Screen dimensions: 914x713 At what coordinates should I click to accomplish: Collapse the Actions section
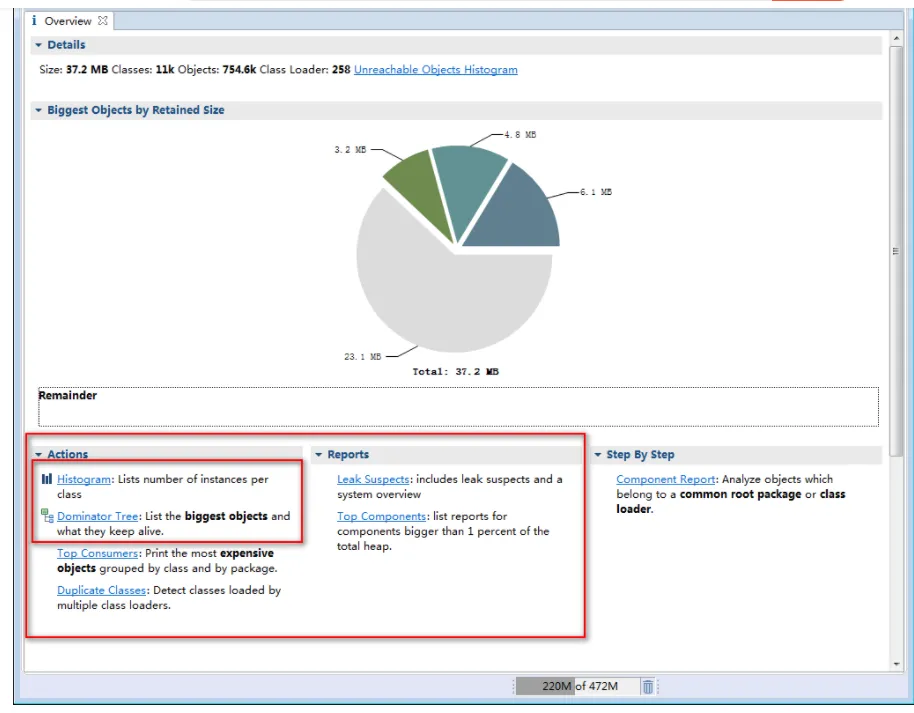[38, 455]
